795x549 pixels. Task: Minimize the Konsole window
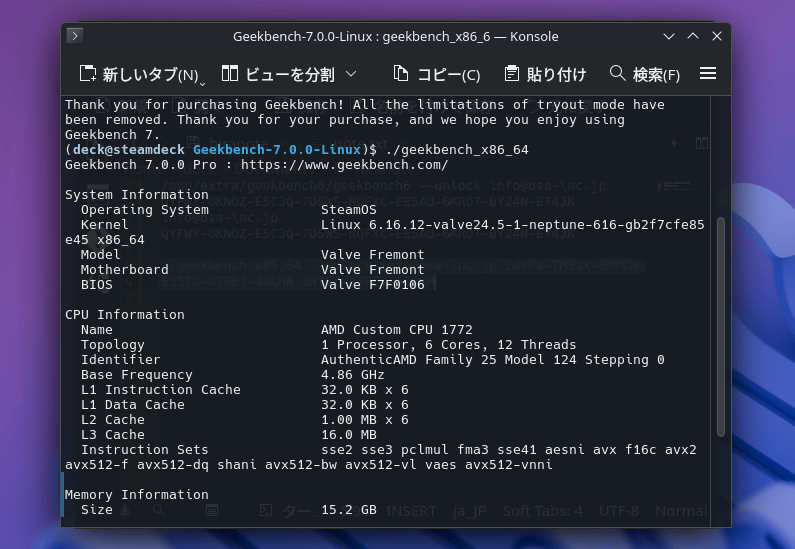point(669,36)
